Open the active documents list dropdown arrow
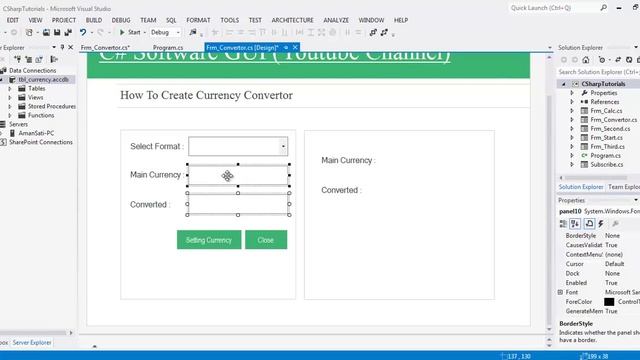Viewport: 640px width, 360px height. point(550,47)
